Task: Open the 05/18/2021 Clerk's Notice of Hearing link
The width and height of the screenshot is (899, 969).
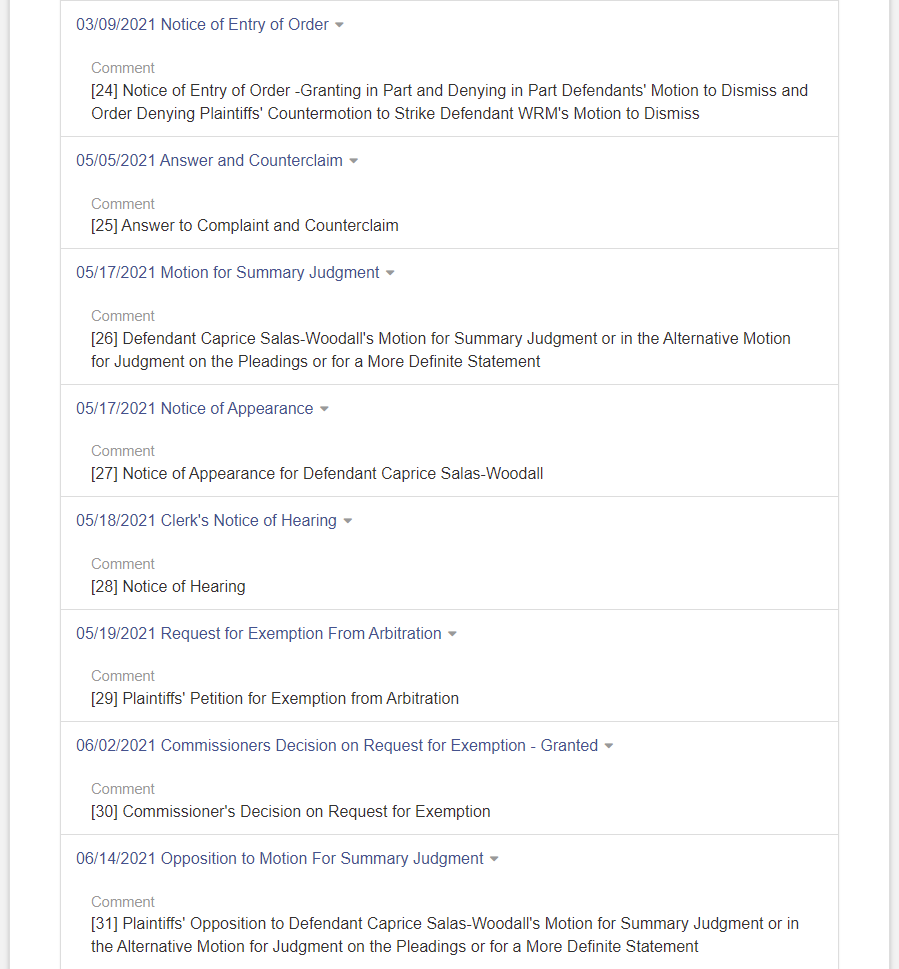Action: [x=206, y=520]
